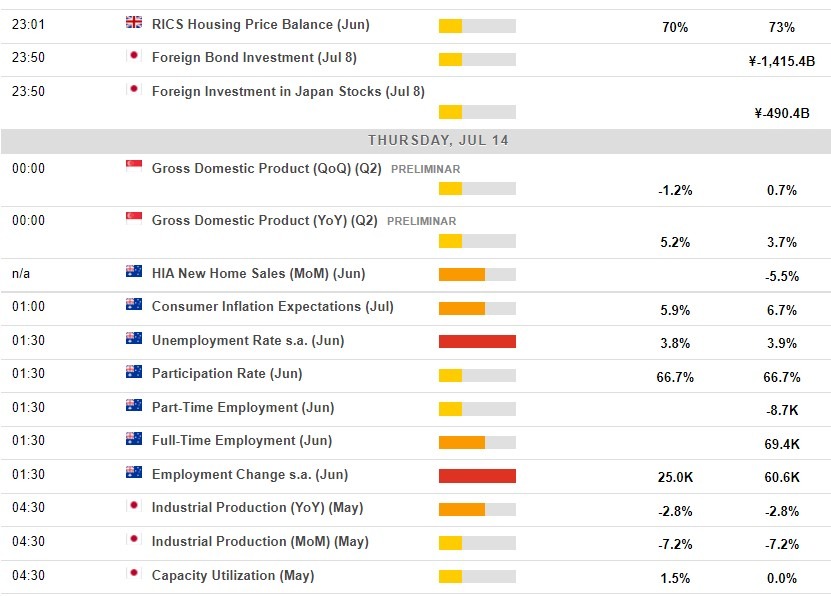Click the red impact bar for Employment Change s.a.
This screenshot has height=596, width=831.
[x=475, y=474]
